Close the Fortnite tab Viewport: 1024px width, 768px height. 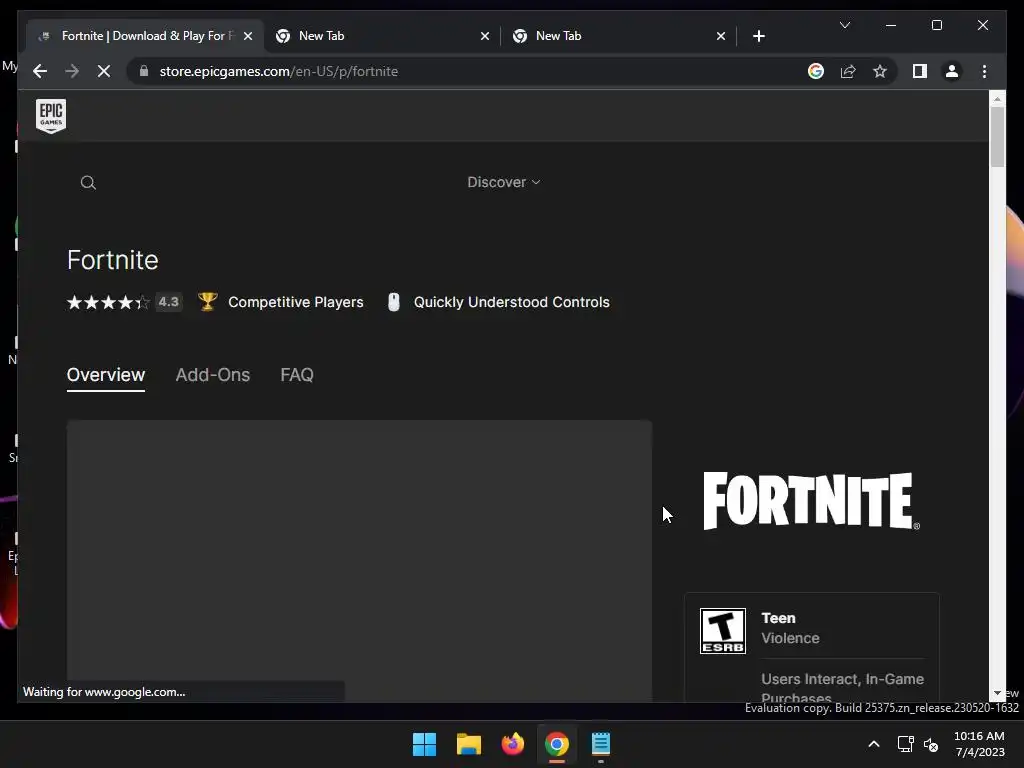pyautogui.click(x=248, y=36)
